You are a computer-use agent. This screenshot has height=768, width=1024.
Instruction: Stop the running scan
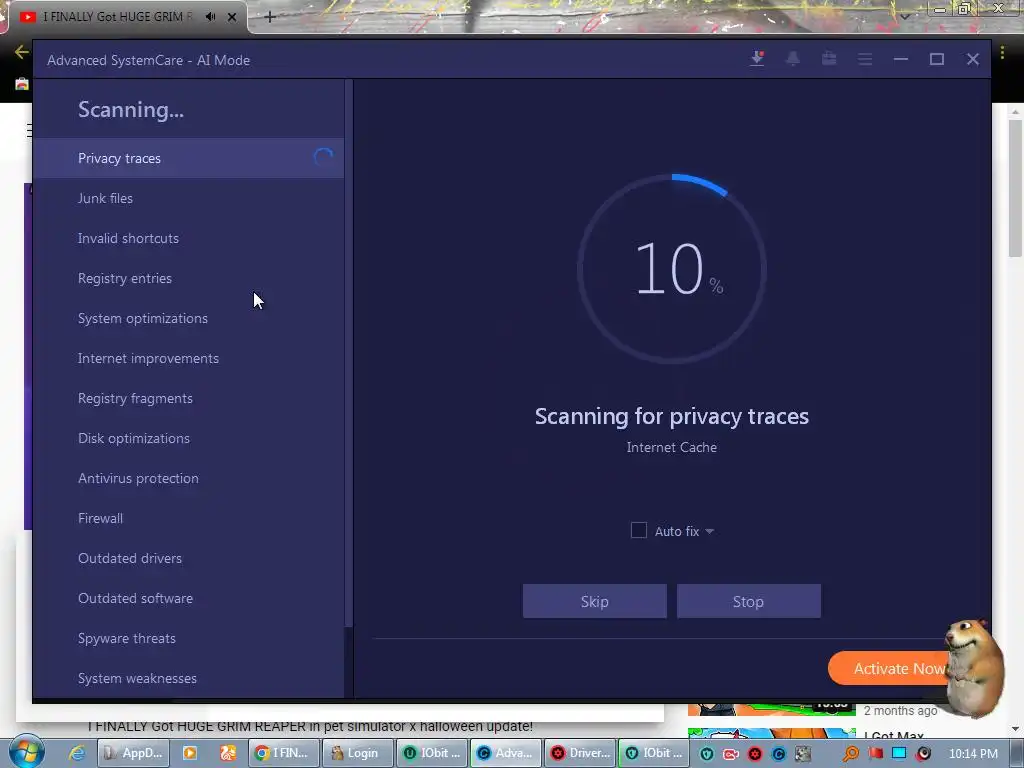tap(748, 601)
